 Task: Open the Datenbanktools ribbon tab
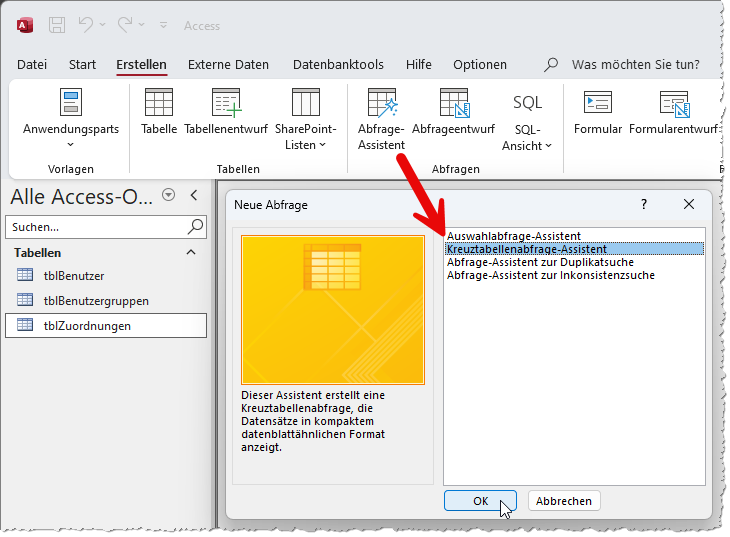338,64
